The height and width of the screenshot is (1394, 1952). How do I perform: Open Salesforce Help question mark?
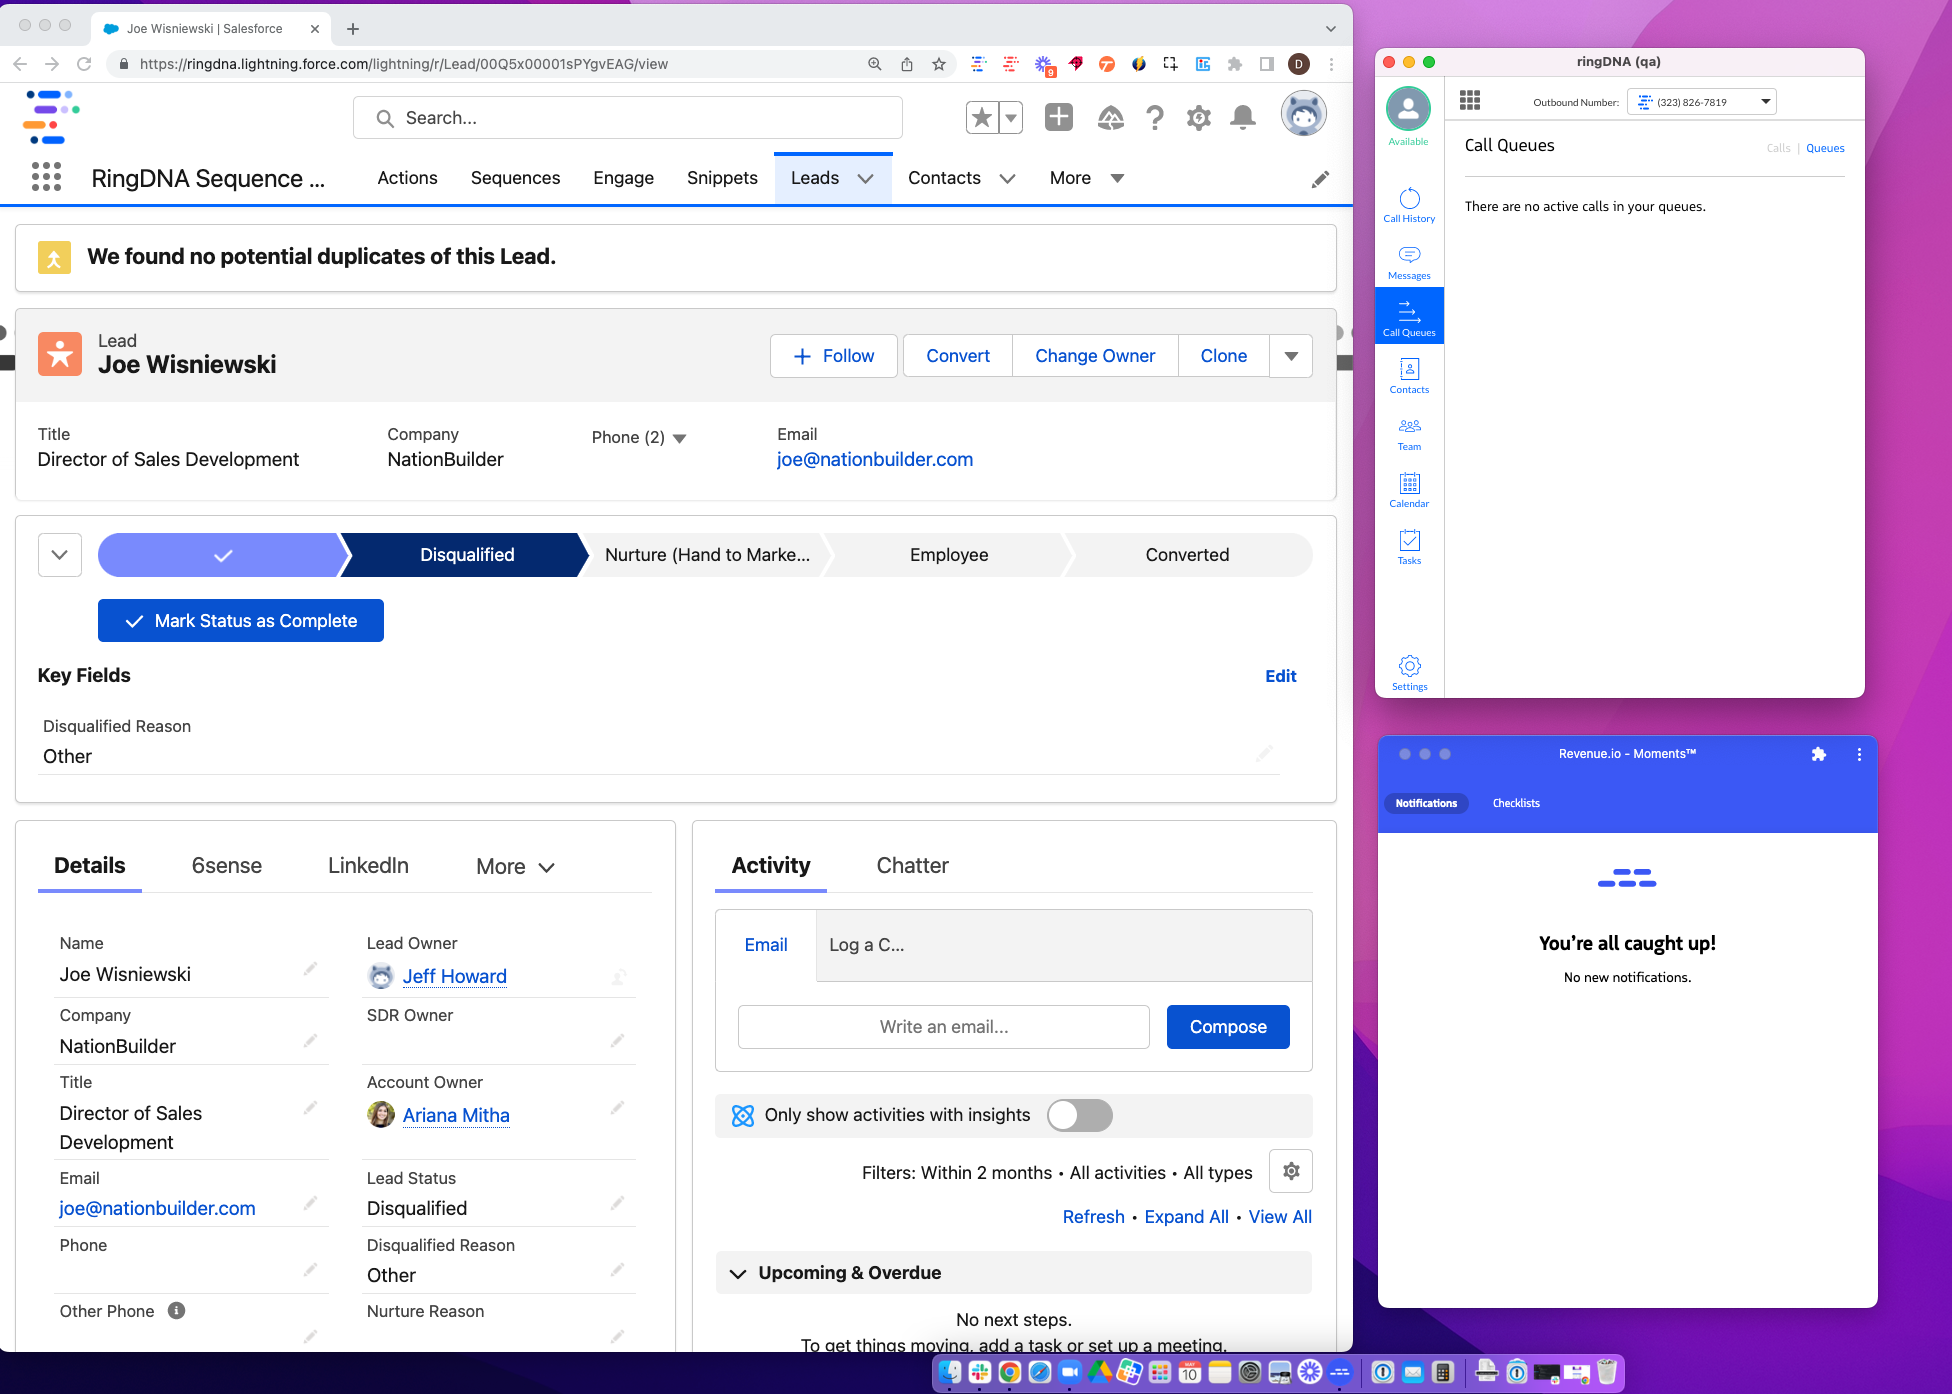(x=1154, y=118)
